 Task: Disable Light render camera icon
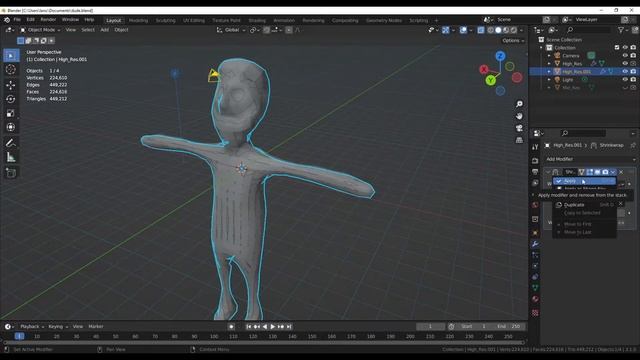(633, 80)
